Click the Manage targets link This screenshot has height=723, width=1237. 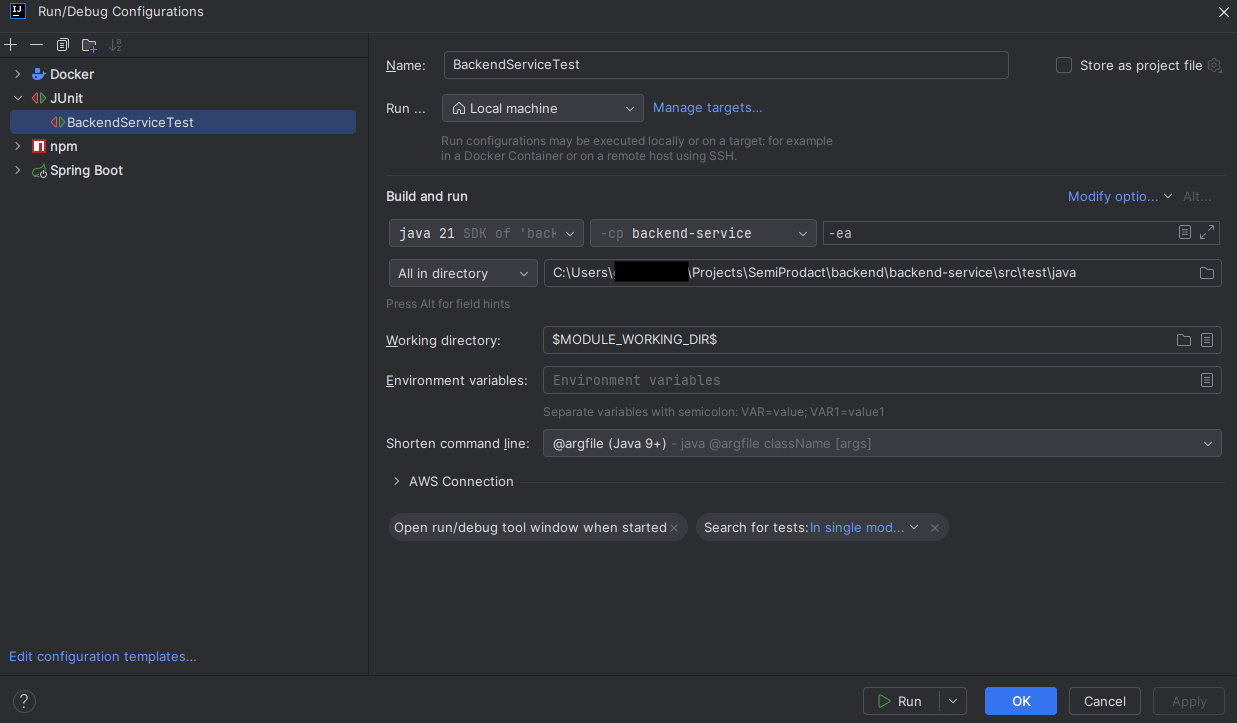point(707,108)
